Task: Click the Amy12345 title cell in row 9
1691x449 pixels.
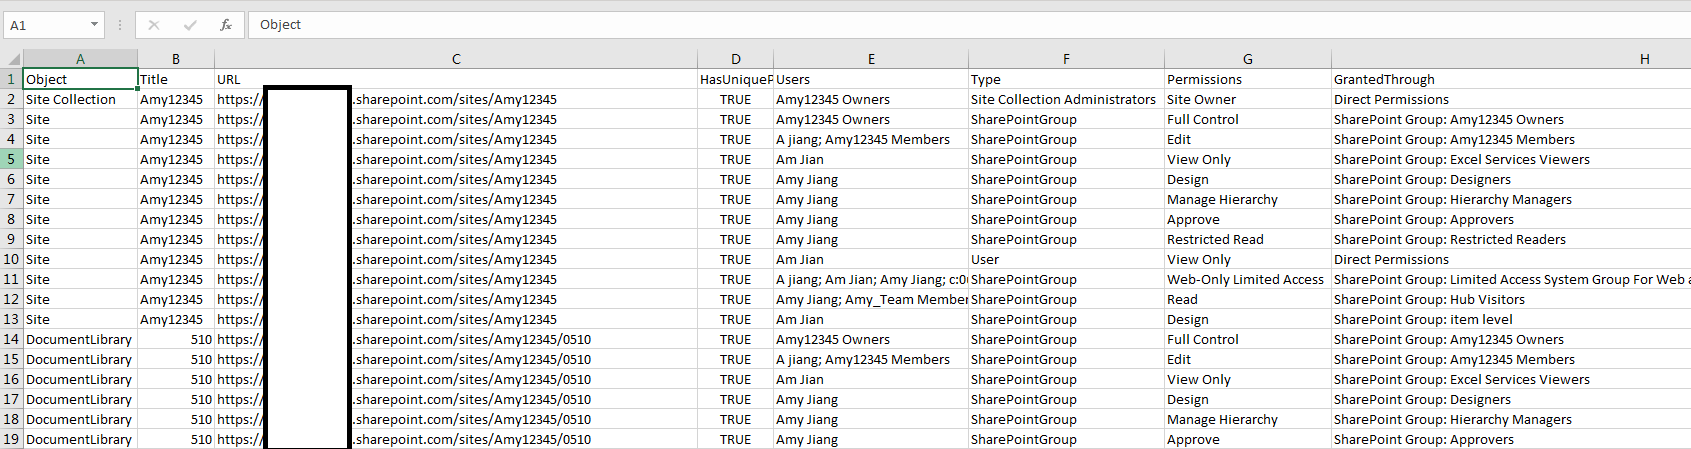Action: [x=176, y=239]
